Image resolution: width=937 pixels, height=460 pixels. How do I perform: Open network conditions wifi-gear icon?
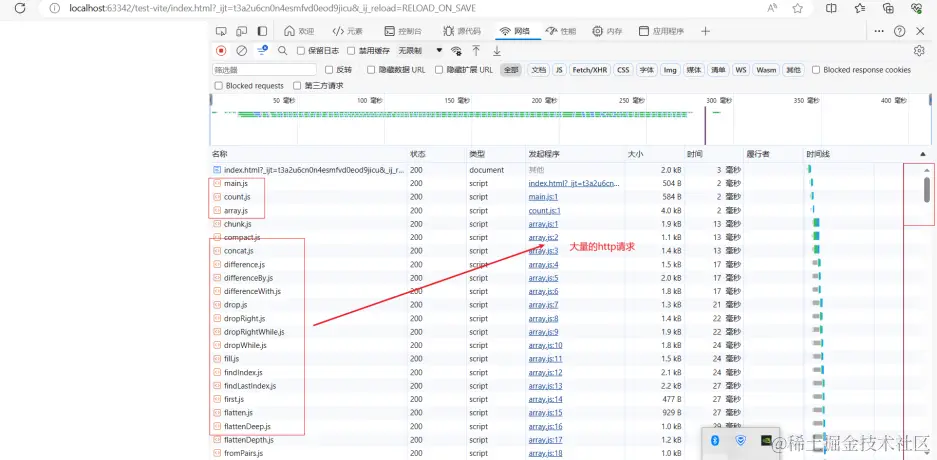click(x=457, y=51)
